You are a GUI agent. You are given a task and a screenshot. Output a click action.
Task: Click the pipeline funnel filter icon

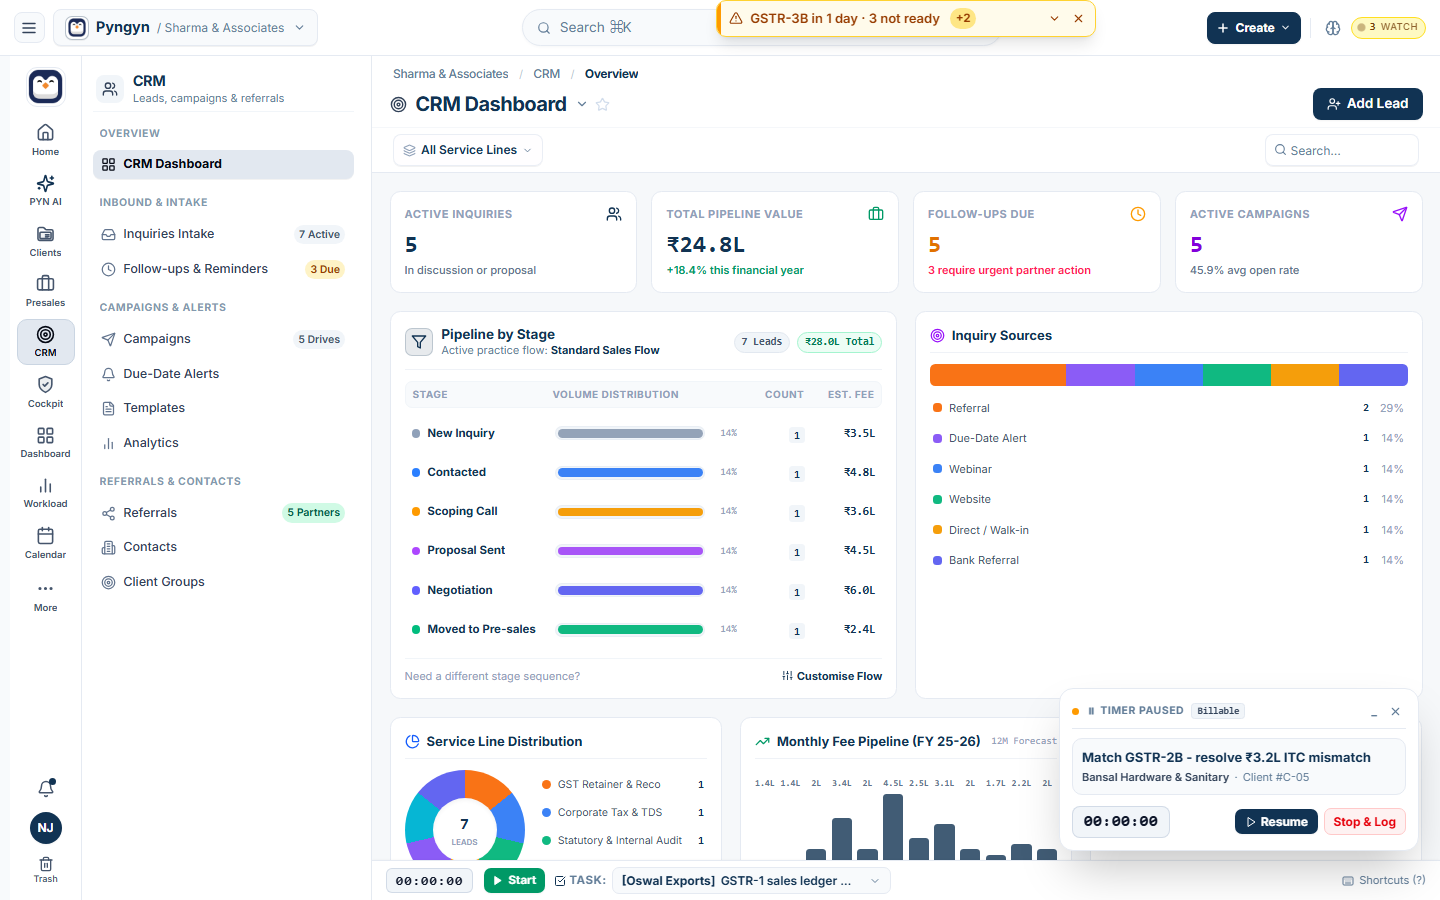pyautogui.click(x=419, y=342)
